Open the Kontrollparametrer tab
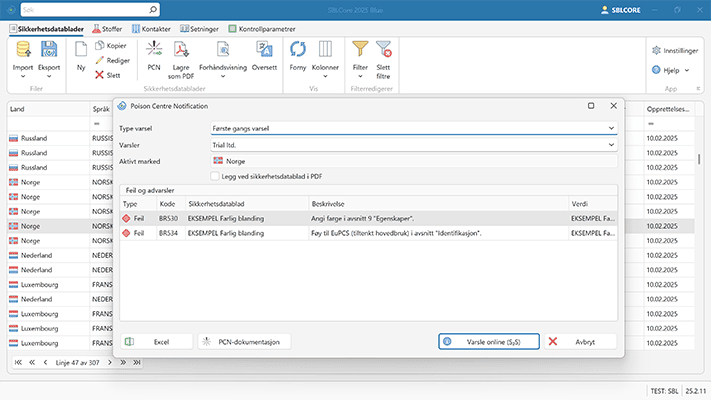This screenshot has width=711, height=400. click(x=263, y=29)
